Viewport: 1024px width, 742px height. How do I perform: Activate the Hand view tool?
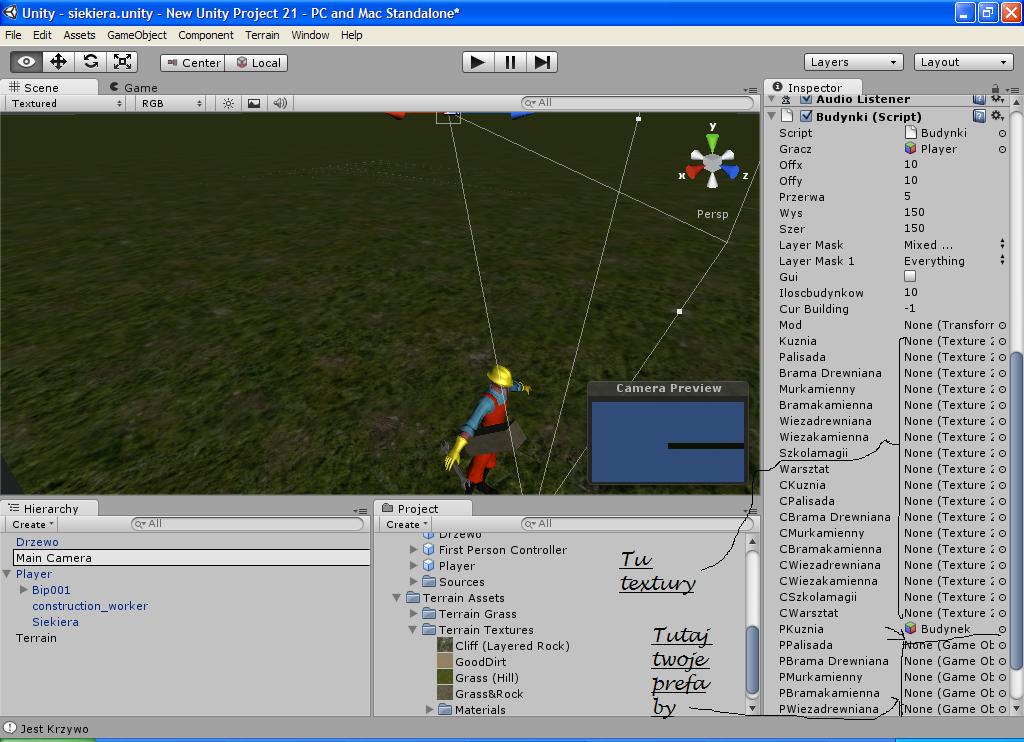click(27, 62)
